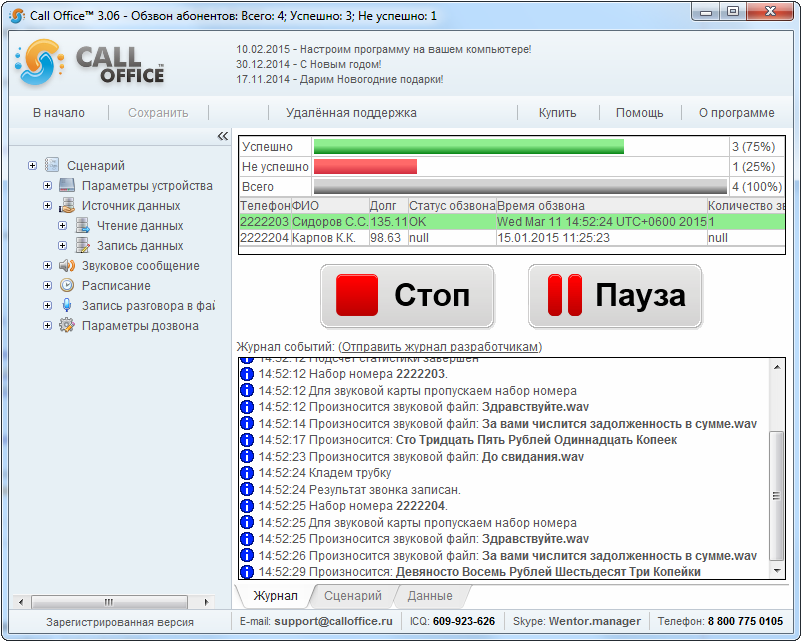Open the Помощь menu
This screenshot has height=642, width=802.
tap(639, 113)
